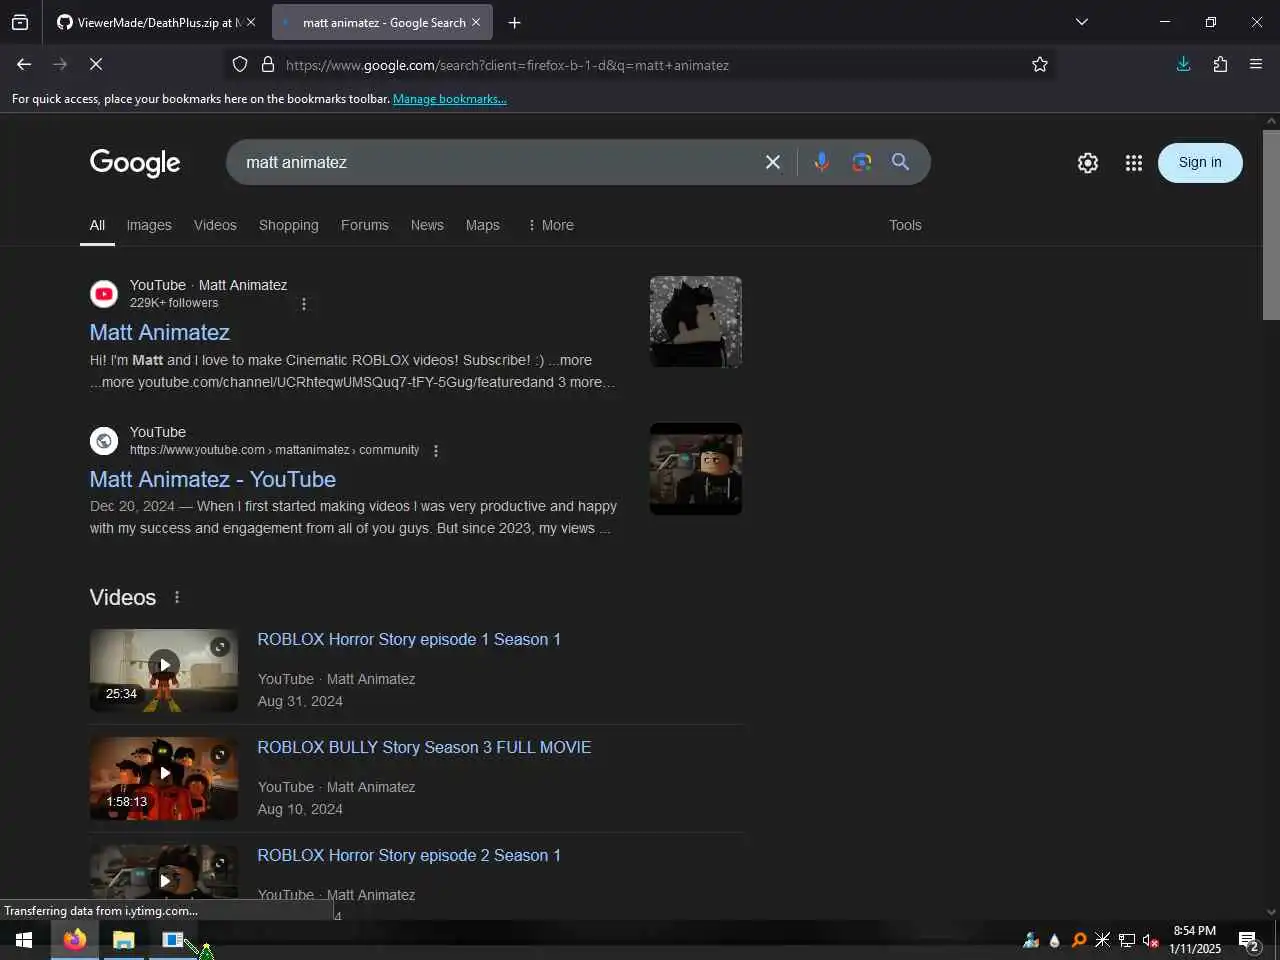
Task: Click Google logo to go home
Action: point(135,163)
